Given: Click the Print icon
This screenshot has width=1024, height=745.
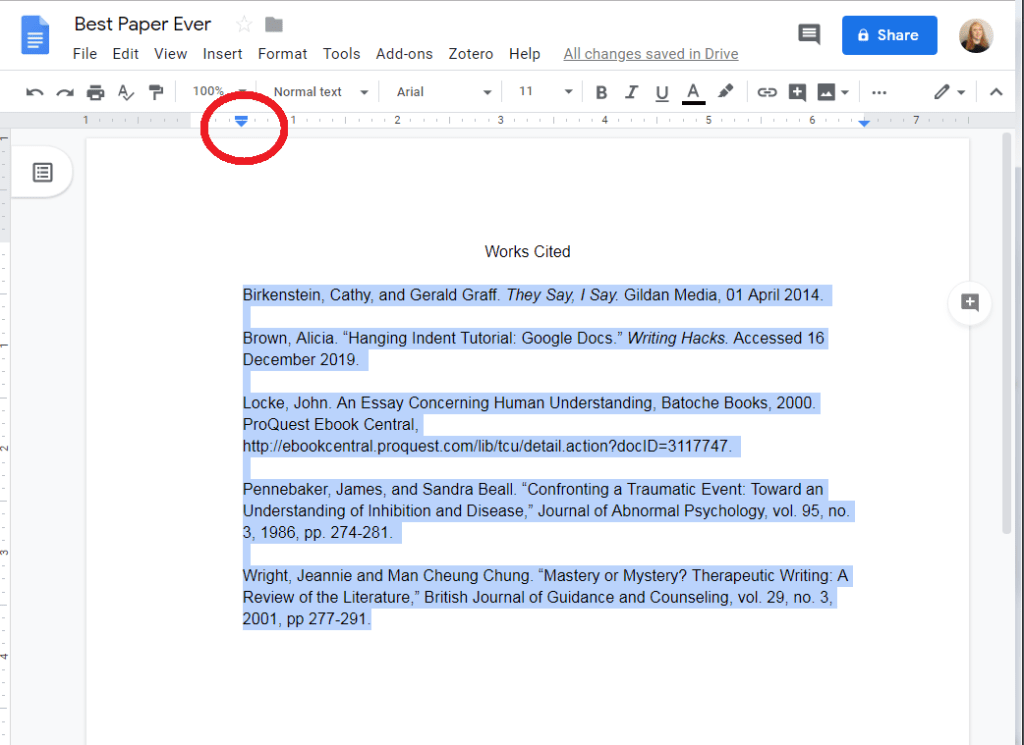Looking at the screenshot, I should pos(95,92).
